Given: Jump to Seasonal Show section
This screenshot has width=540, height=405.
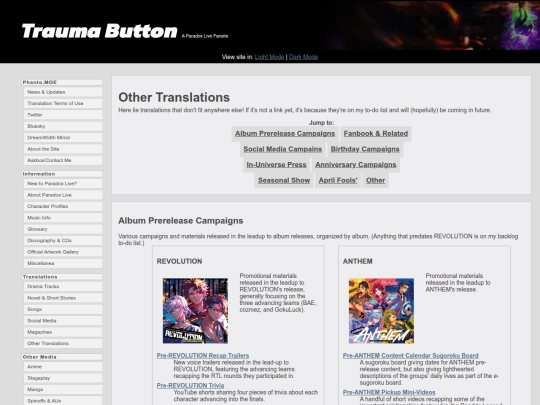Looking at the screenshot, I should pos(284,180).
